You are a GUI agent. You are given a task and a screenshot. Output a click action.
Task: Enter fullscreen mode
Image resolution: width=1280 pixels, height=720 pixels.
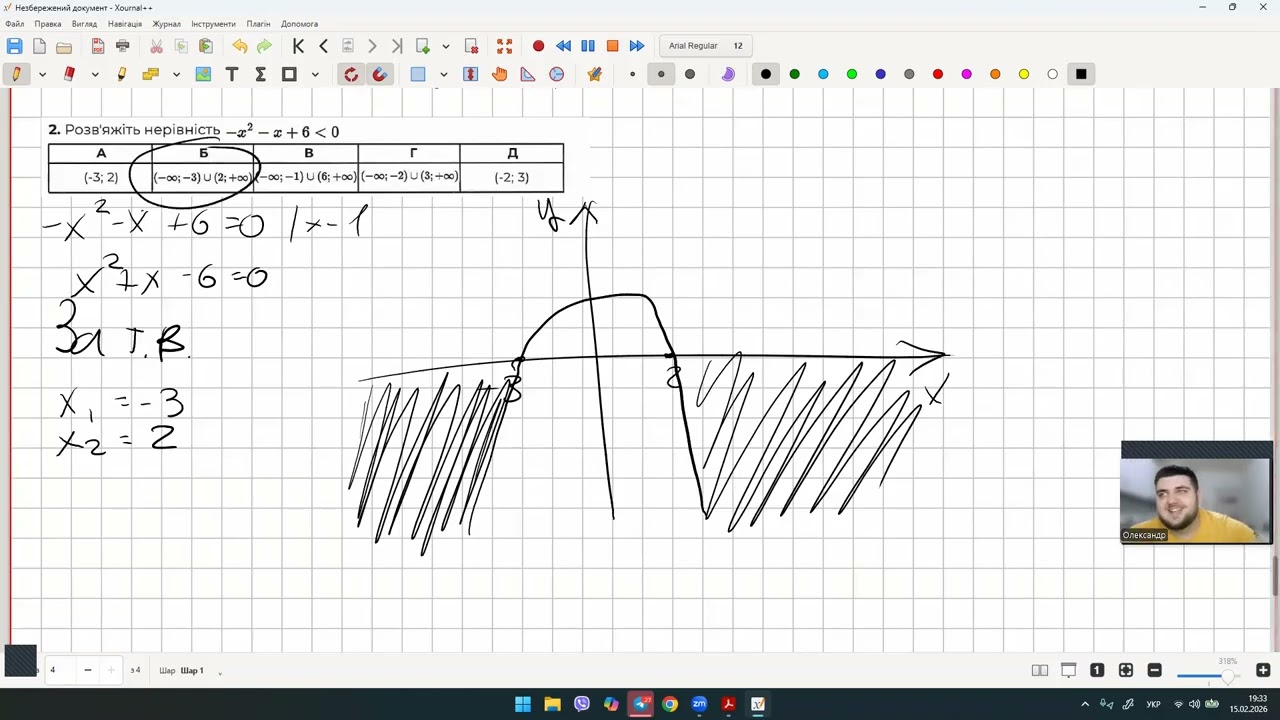(505, 46)
